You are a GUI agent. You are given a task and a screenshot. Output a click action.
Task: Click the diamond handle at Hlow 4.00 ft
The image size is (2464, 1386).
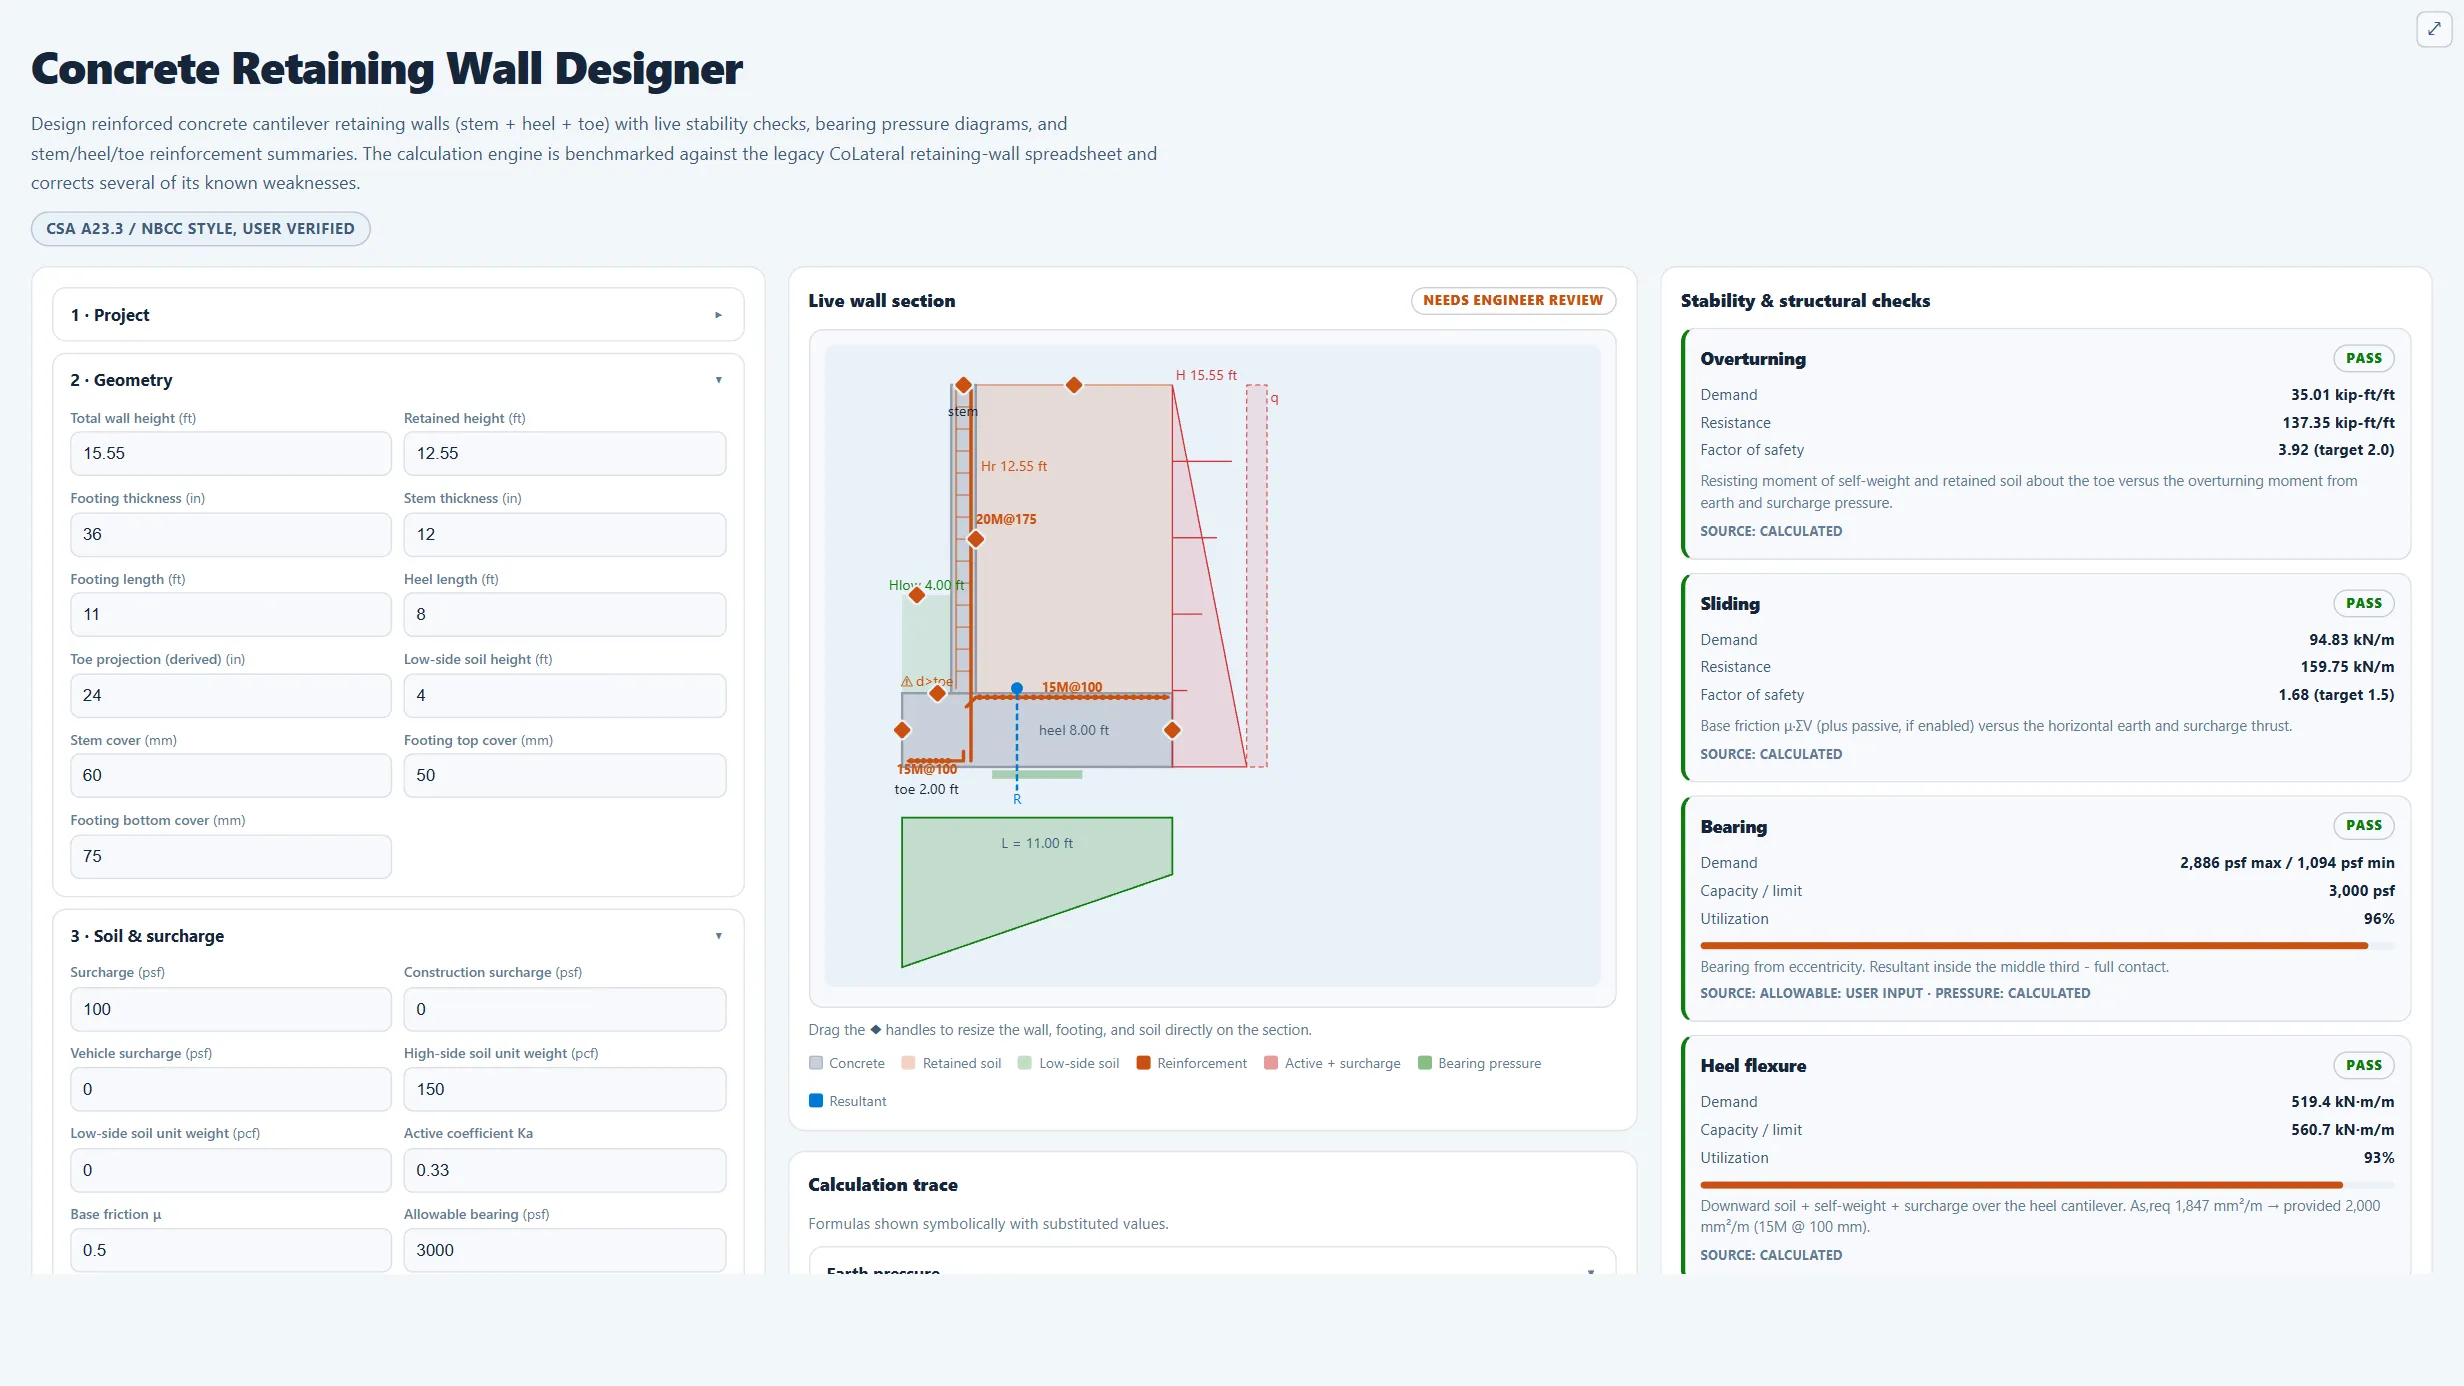coord(917,596)
